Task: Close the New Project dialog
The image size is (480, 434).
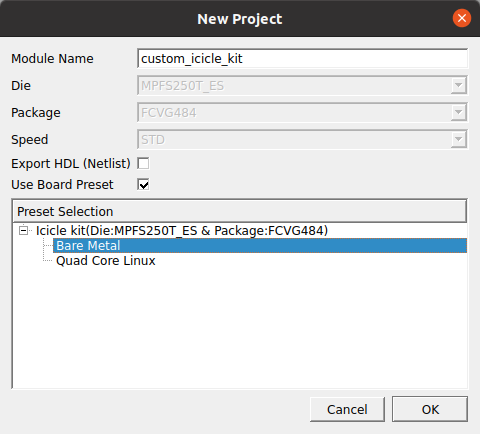Action: click(x=462, y=18)
